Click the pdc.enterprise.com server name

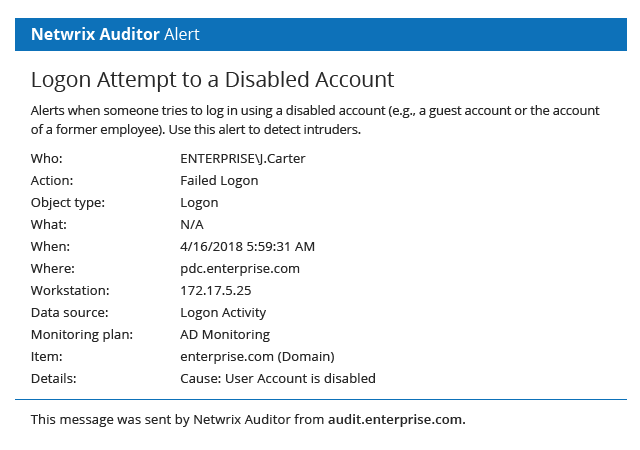[240, 268]
